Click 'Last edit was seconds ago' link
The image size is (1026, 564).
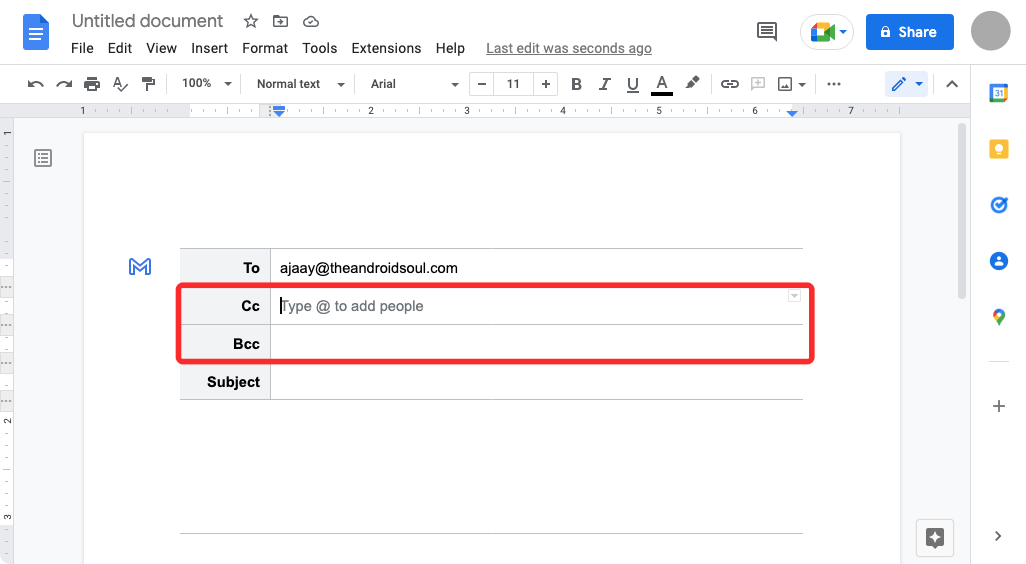point(569,48)
